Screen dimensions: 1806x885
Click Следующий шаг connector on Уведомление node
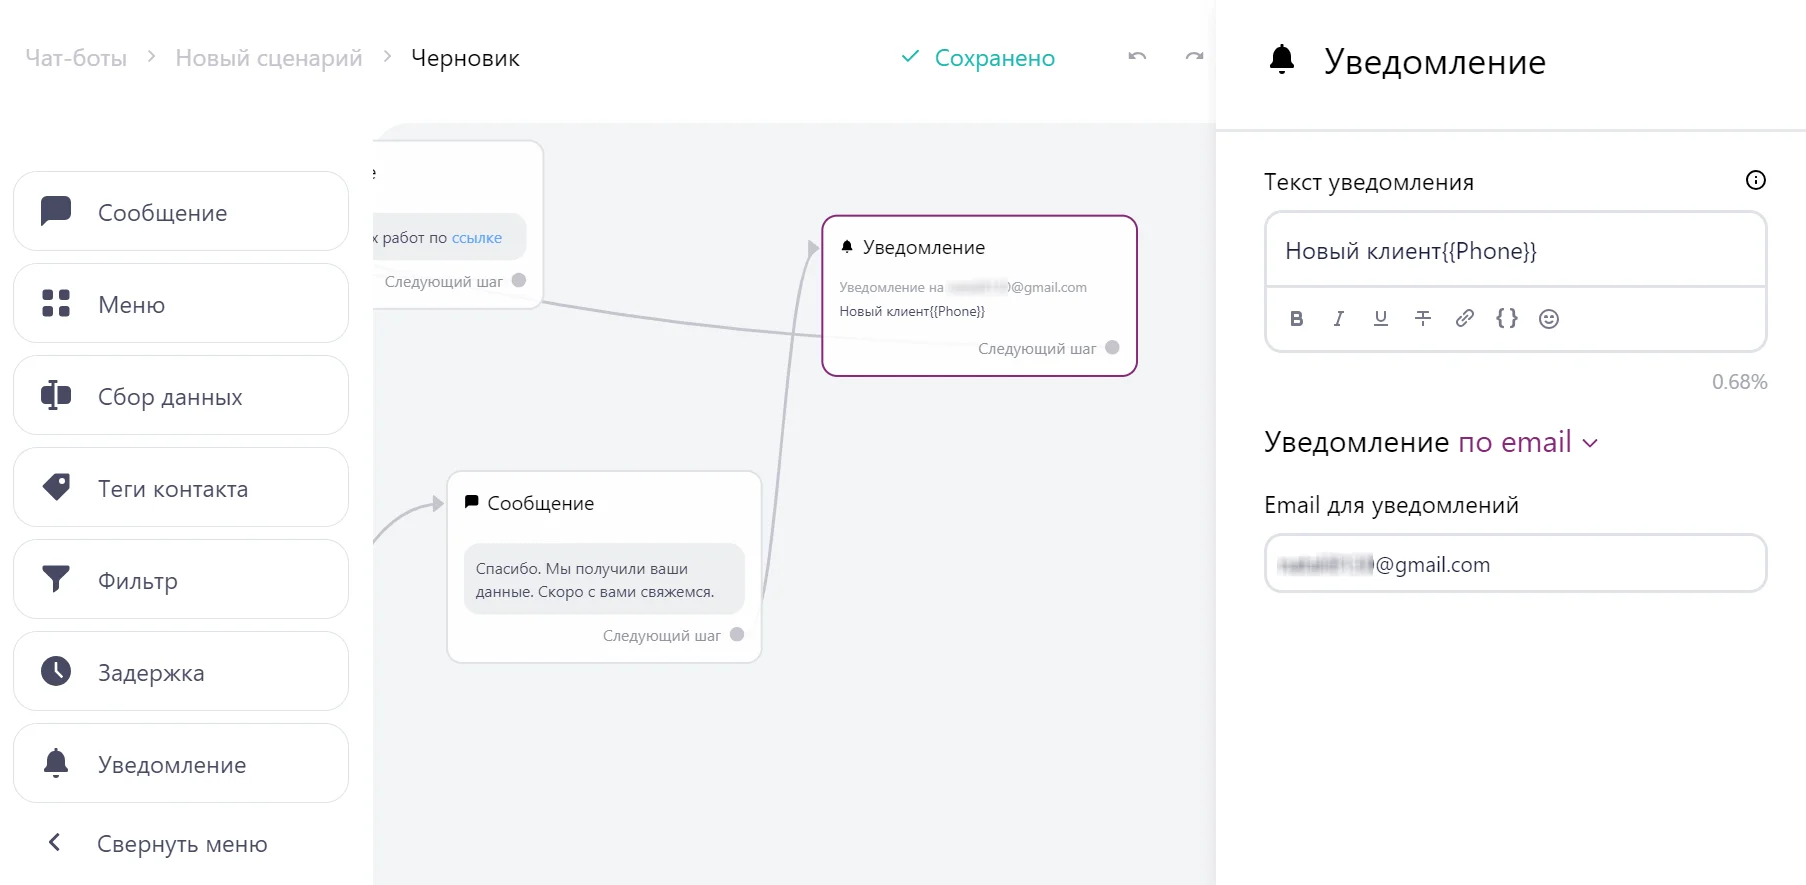pos(1112,348)
